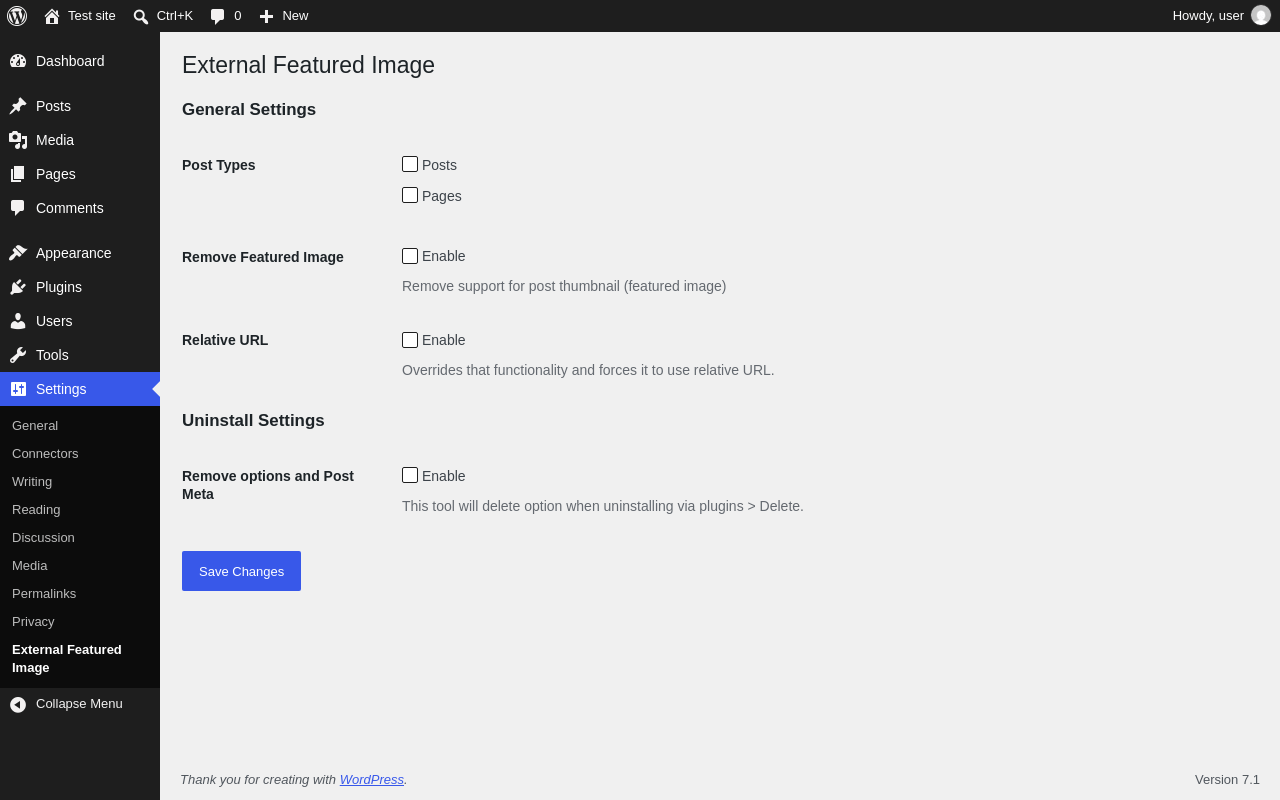The width and height of the screenshot is (1280, 800).
Task: Go to Permalinks settings submenu
Action: point(44,593)
